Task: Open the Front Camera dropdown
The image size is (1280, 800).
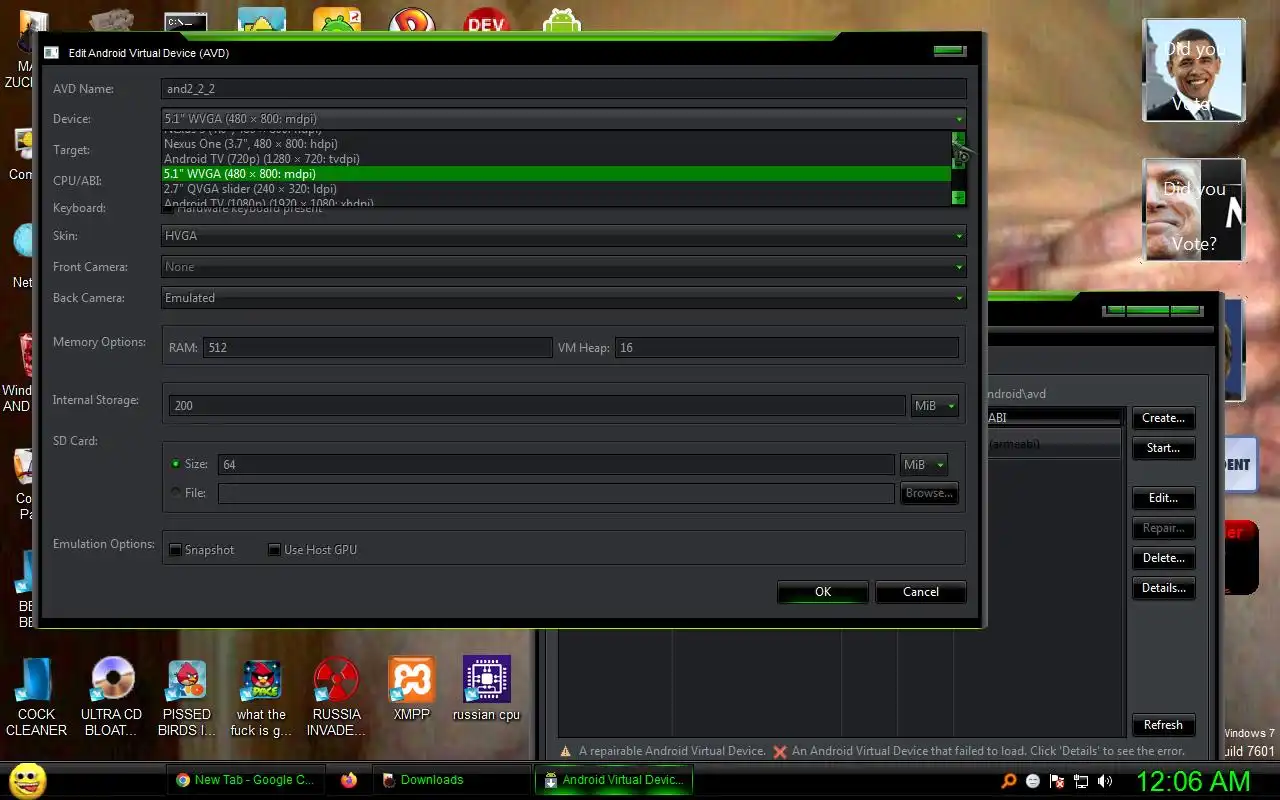Action: click(564, 267)
